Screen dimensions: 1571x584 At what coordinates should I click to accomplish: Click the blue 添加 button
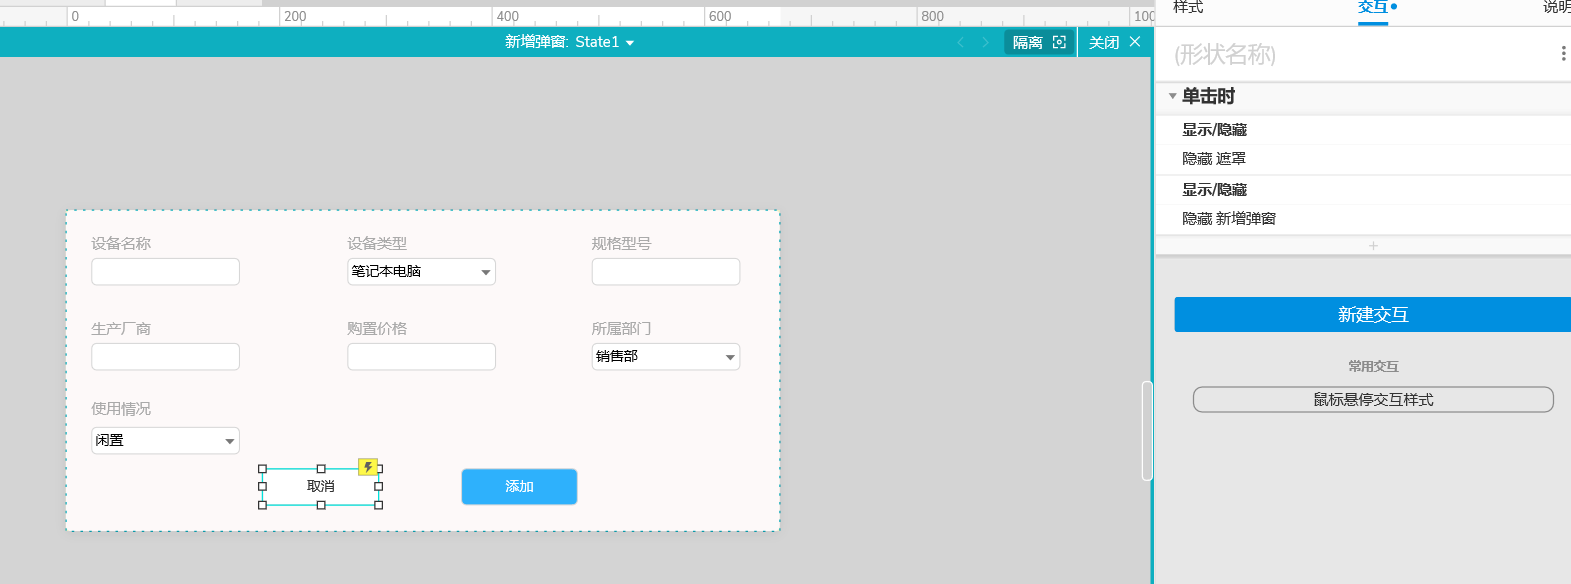519,487
